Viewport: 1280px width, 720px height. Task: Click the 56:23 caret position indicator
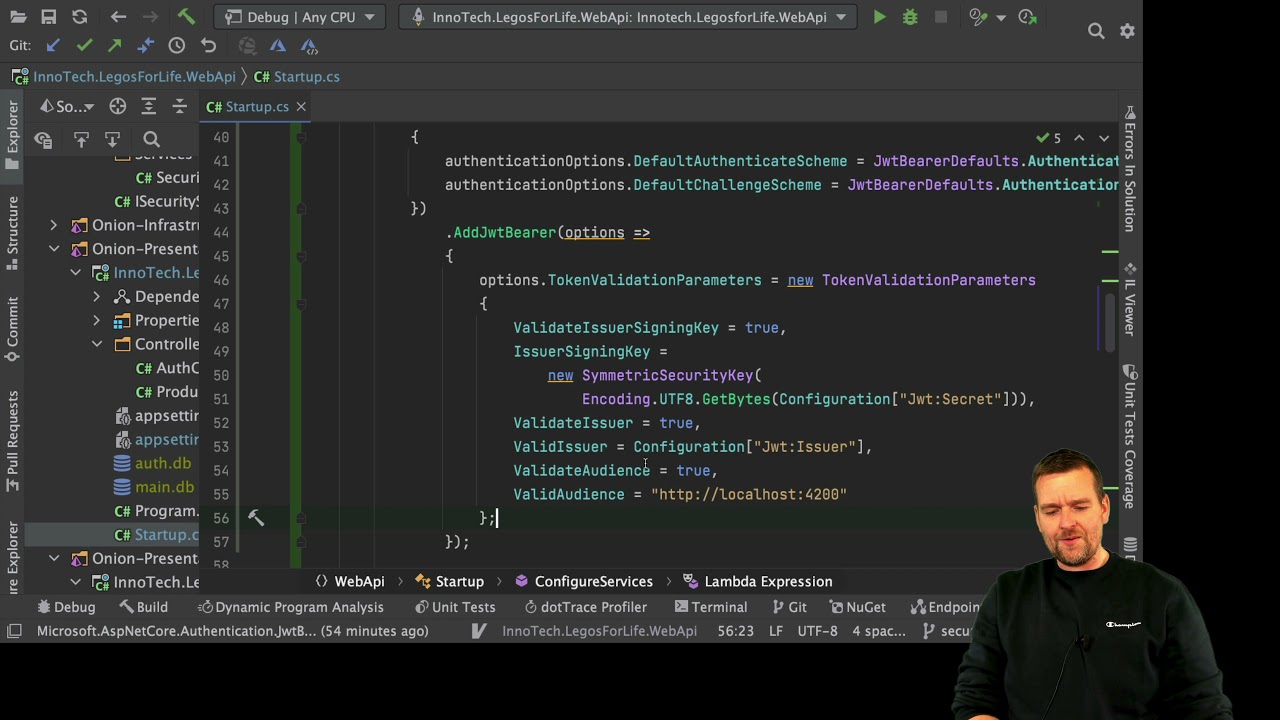[735, 631]
